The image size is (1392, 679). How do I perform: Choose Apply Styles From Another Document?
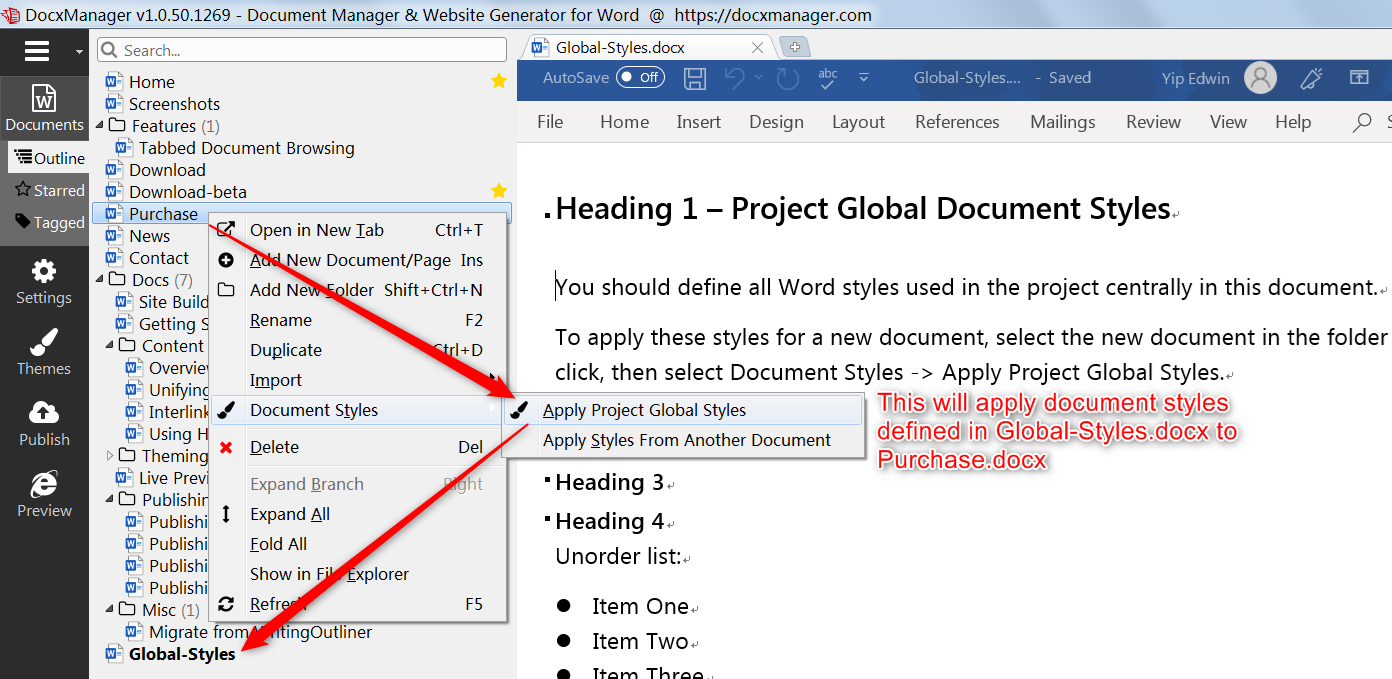683,440
